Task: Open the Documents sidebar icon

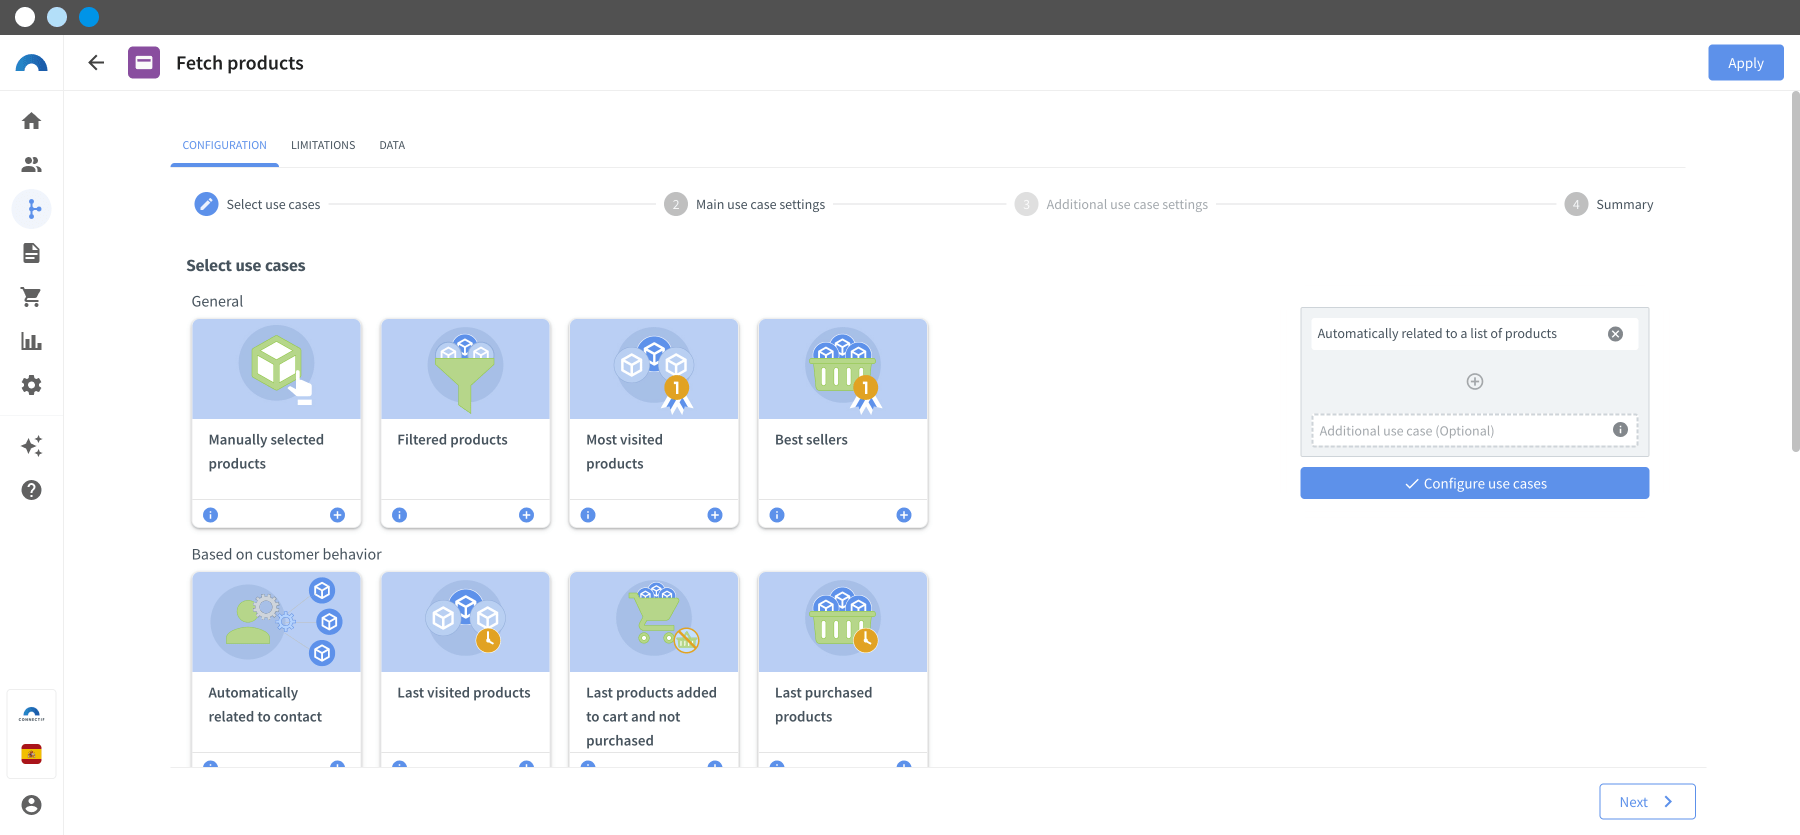Action: (32, 253)
